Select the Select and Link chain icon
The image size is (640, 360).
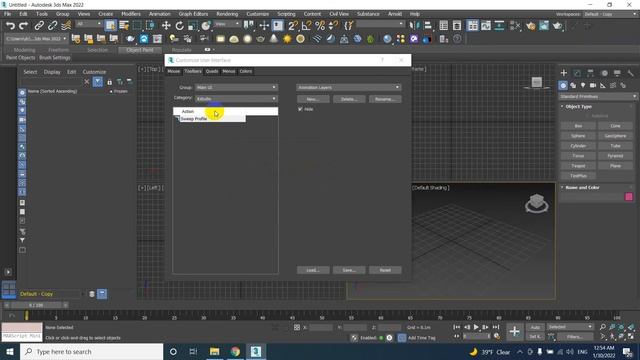point(39,26)
